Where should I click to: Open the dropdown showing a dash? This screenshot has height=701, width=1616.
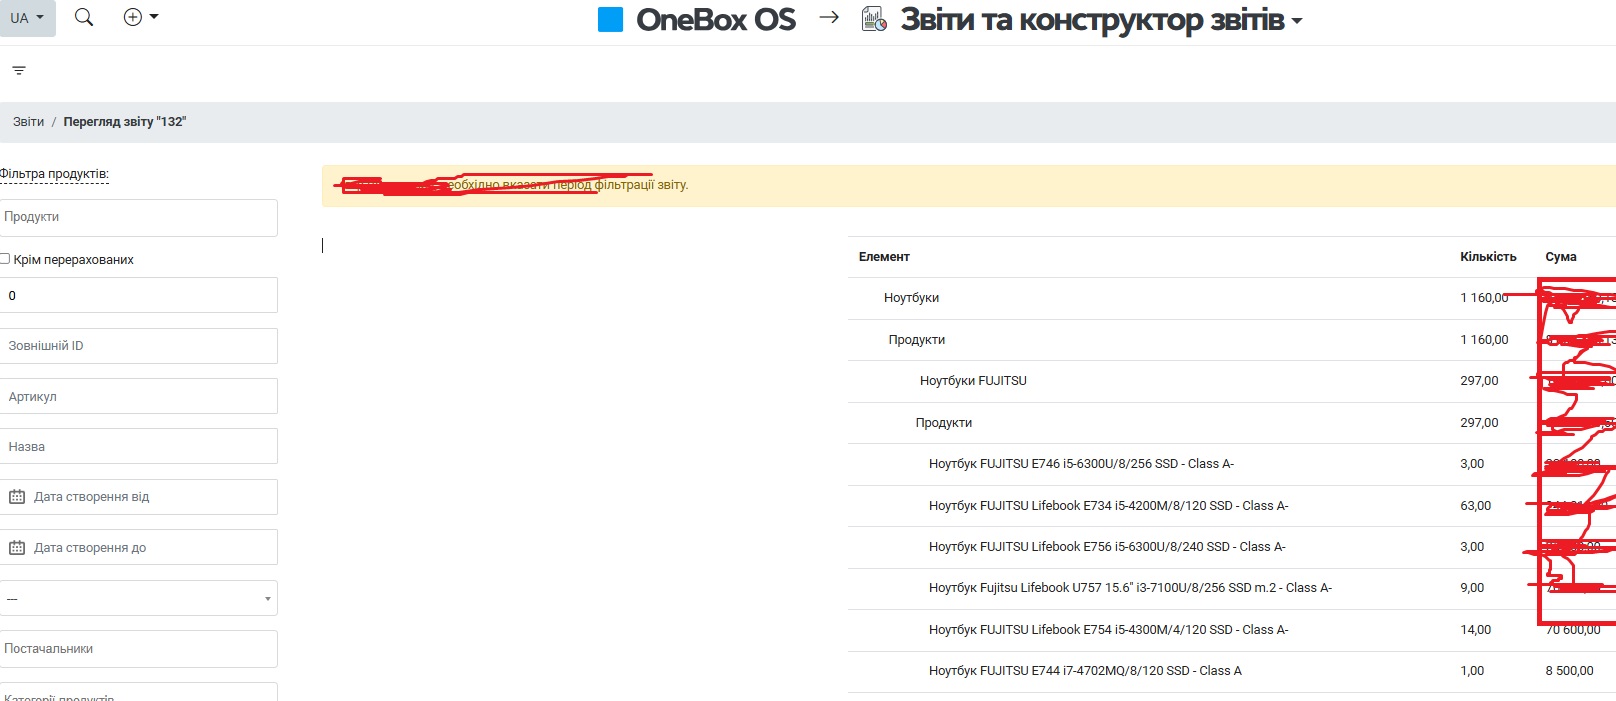coord(139,598)
